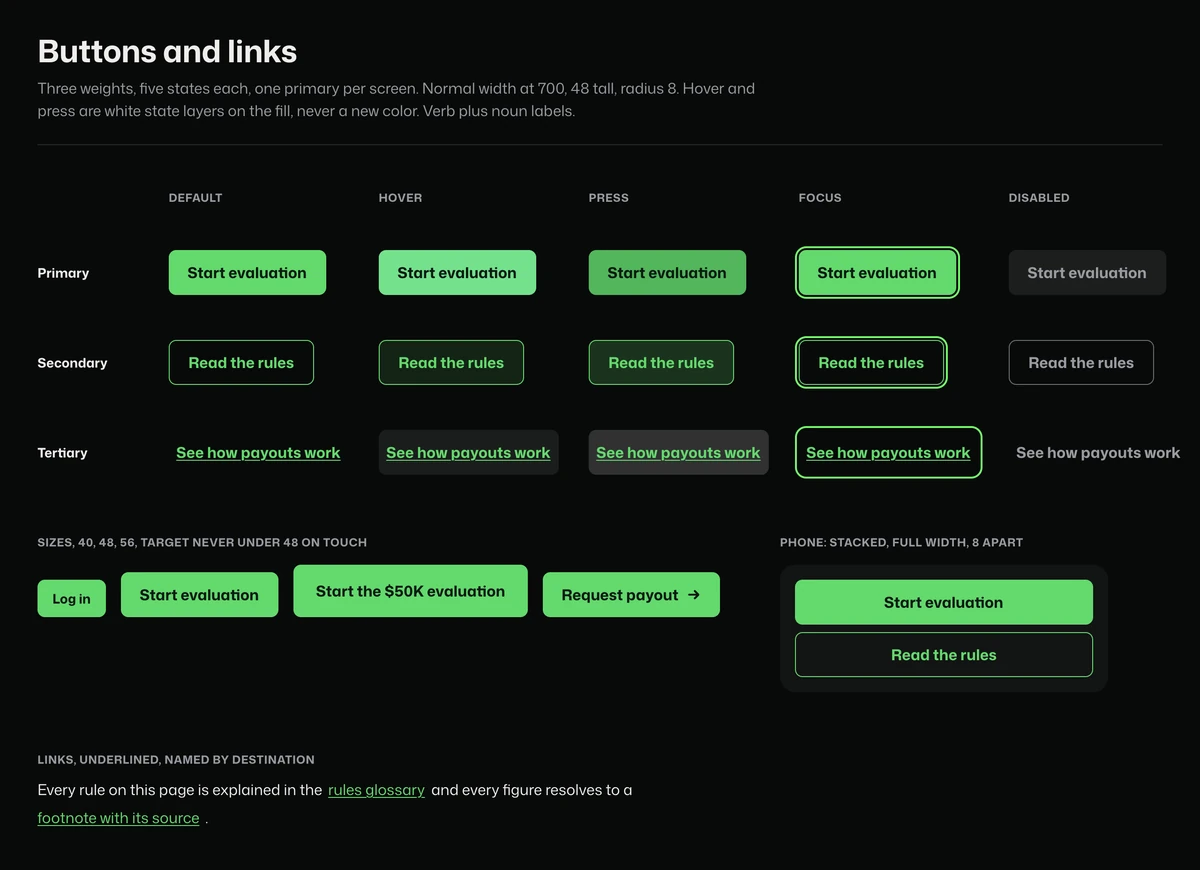1200x870 pixels.
Task: Click the arrow icon in Request payout
Action: 694,594
